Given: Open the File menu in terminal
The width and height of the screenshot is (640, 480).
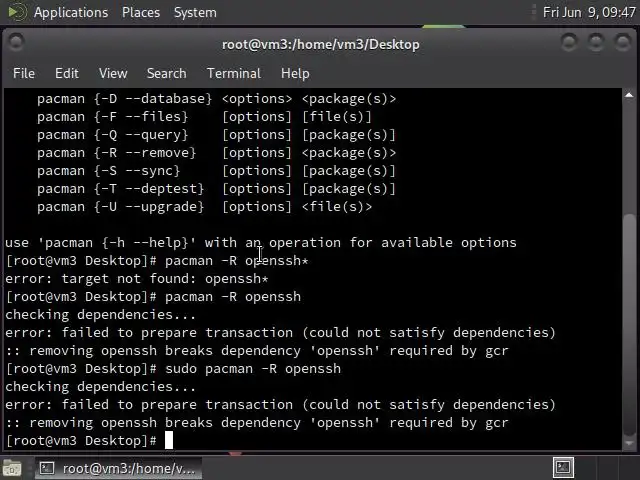Looking at the screenshot, I should [x=23, y=73].
